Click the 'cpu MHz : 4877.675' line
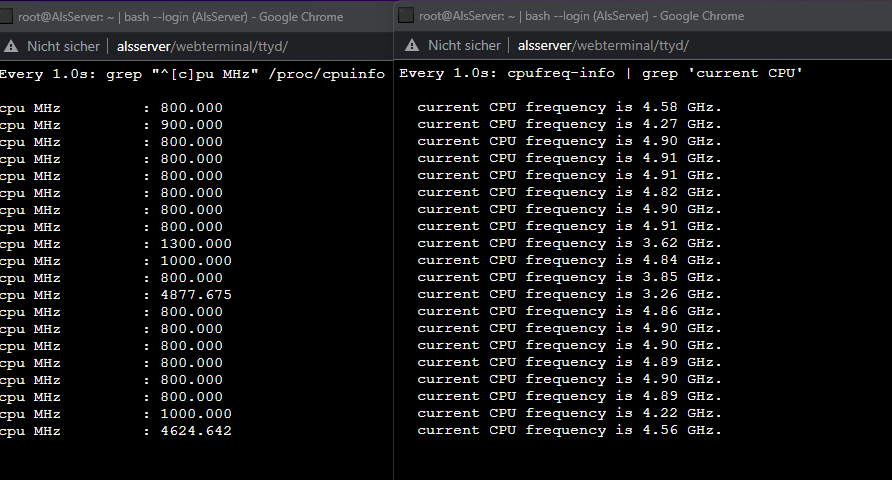 pos(116,295)
